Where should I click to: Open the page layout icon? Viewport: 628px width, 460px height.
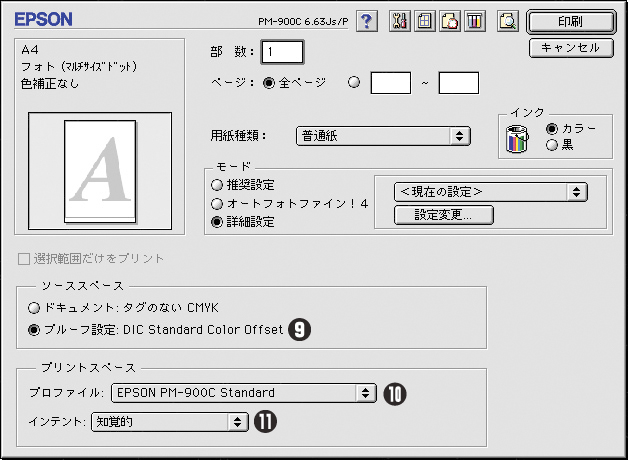425,21
